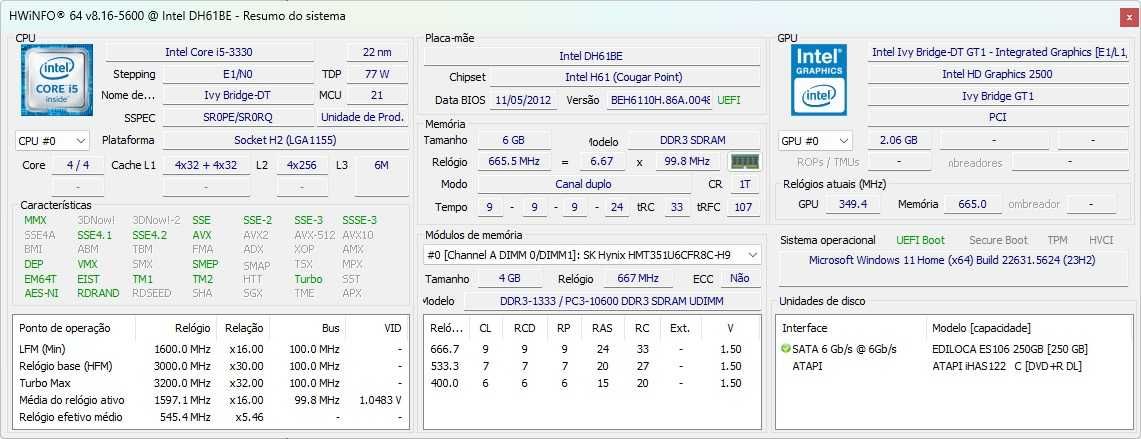Click the Secure Boot status label
This screenshot has width=1141, height=439.
pos(998,240)
